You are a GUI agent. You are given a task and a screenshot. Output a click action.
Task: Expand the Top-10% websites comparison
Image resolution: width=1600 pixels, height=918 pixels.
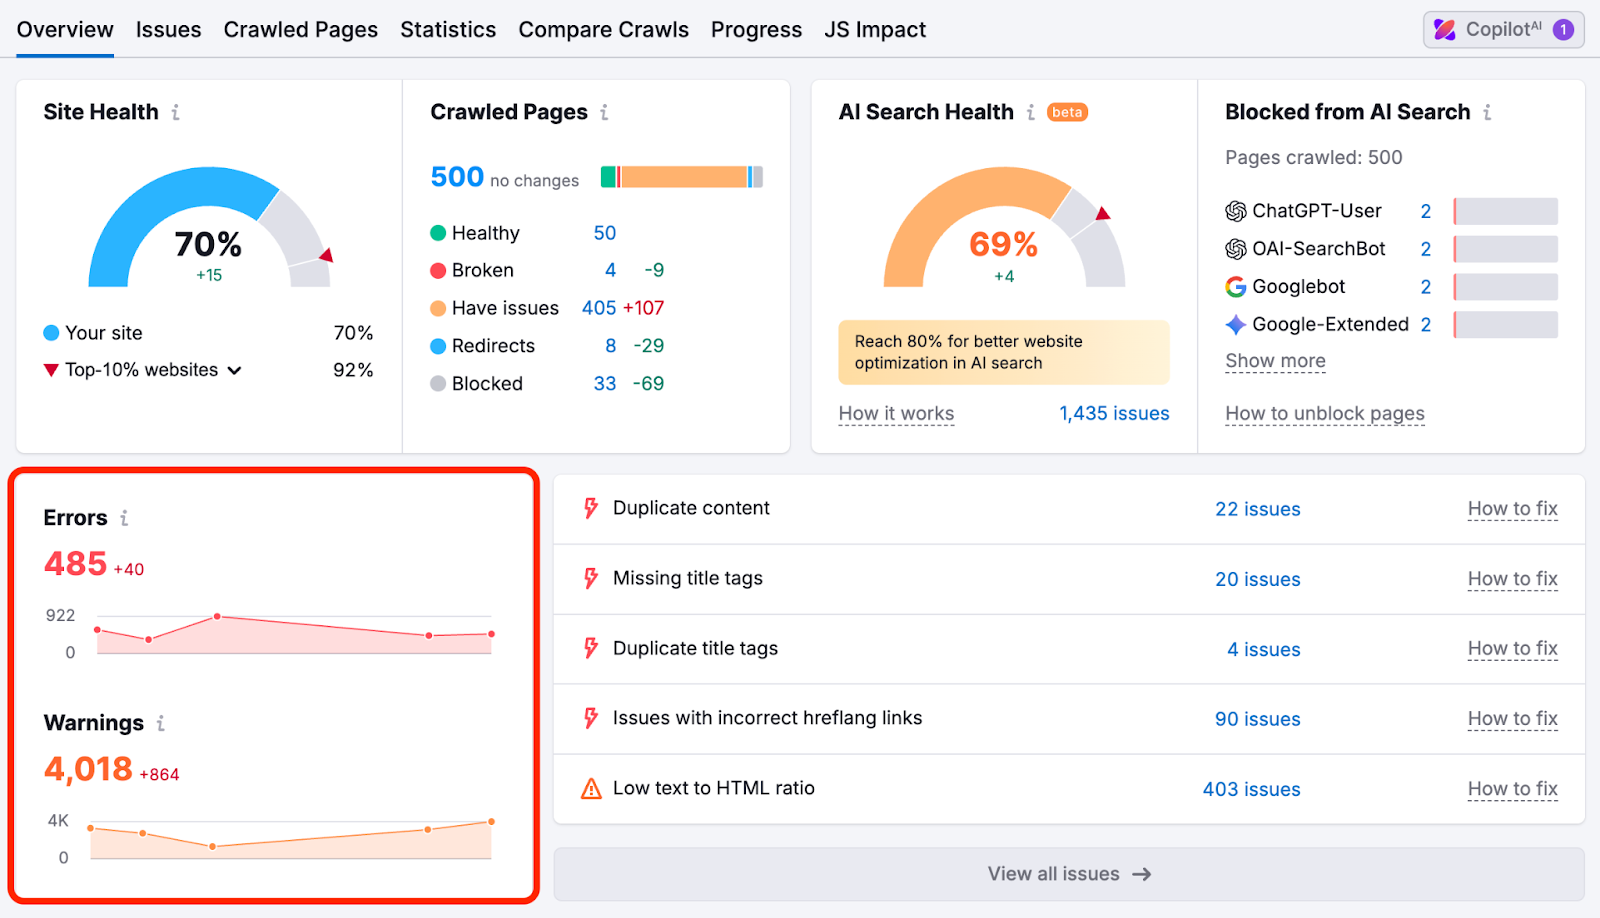pyautogui.click(x=235, y=369)
